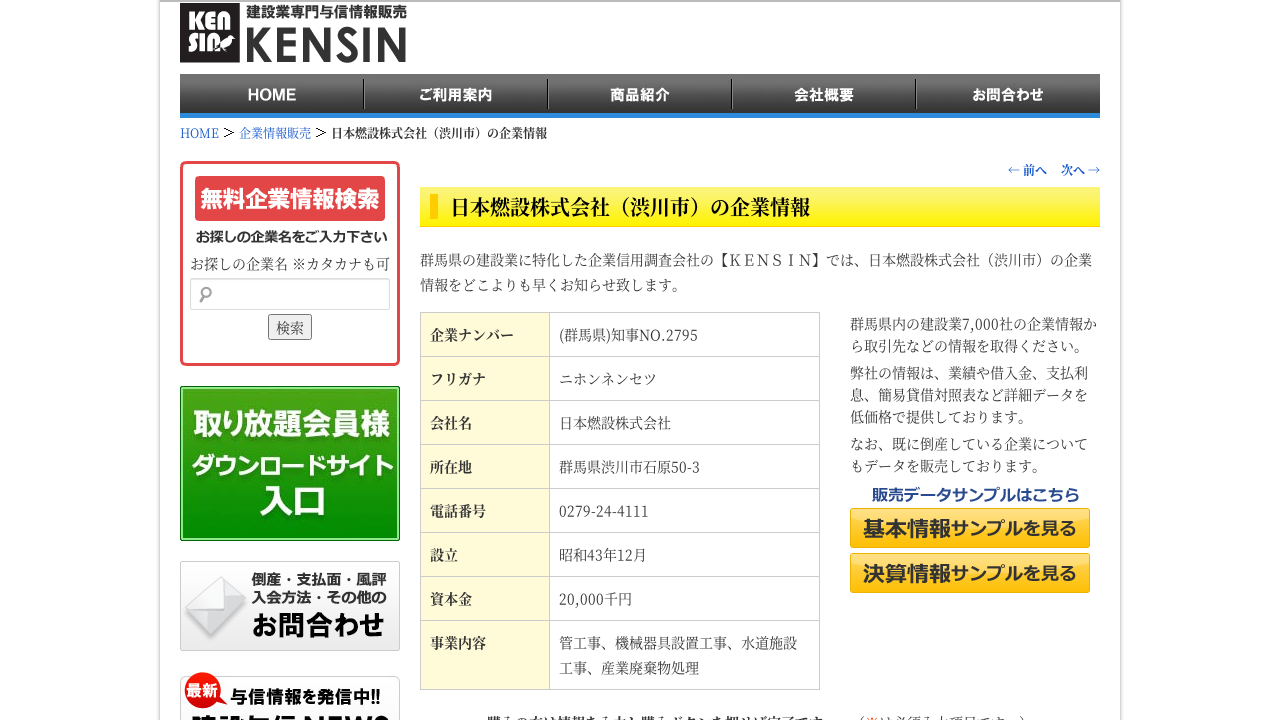Select the 日本燃設株式会社 company name cell
This screenshot has height=720, width=1280.
click(x=684, y=423)
